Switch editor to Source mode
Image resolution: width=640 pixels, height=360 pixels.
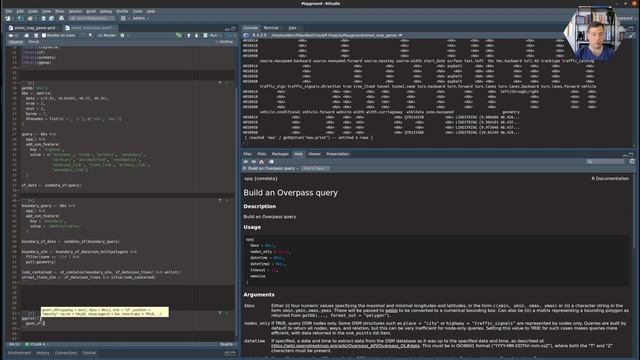point(16,42)
